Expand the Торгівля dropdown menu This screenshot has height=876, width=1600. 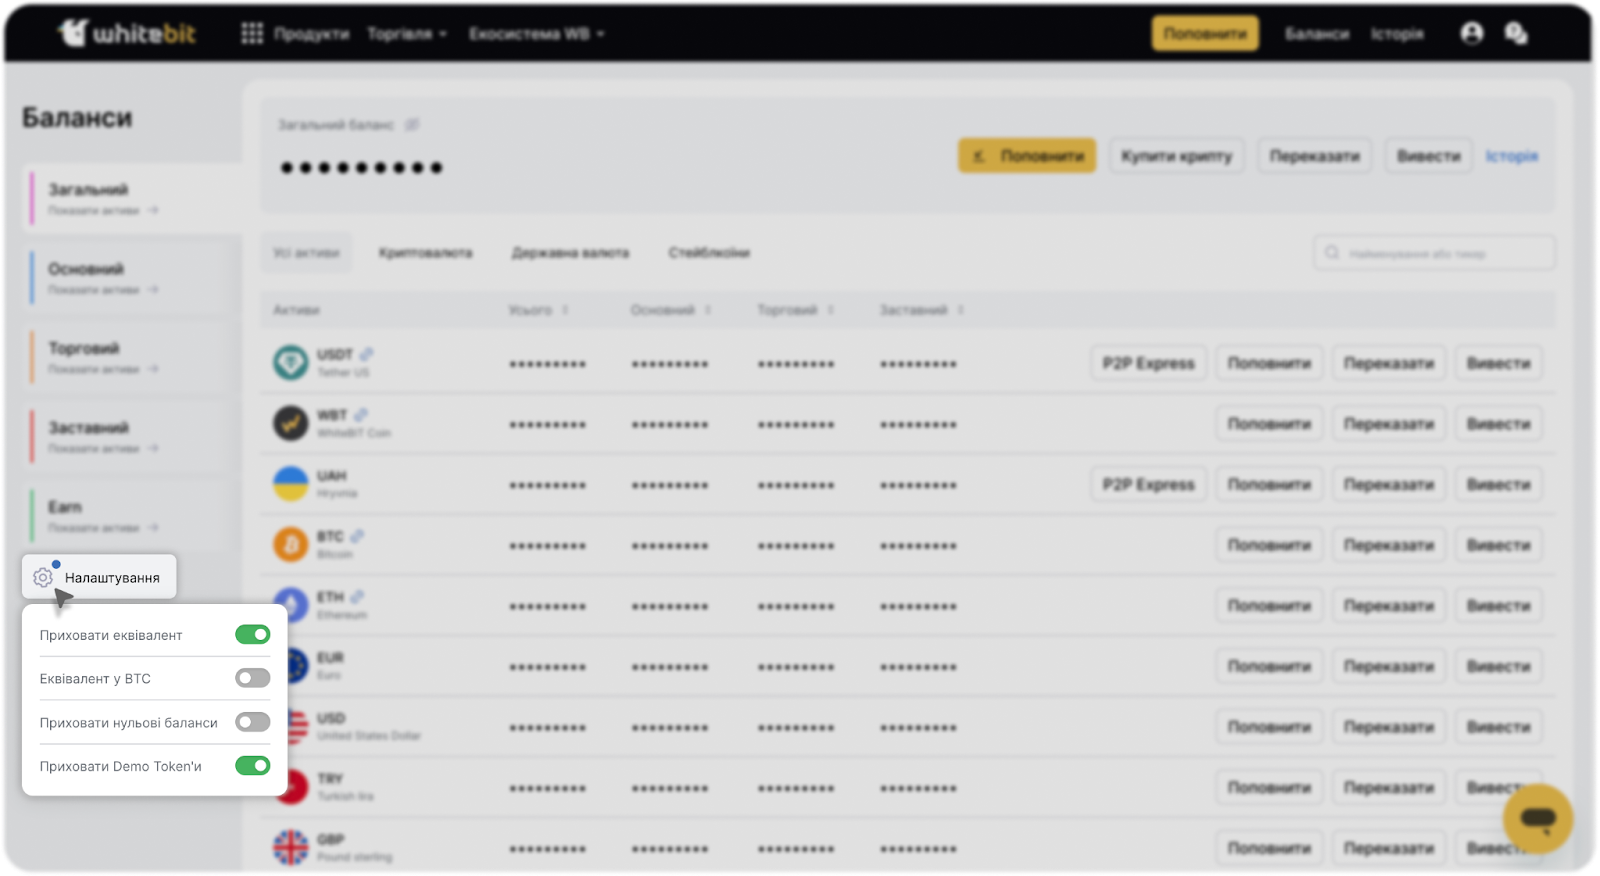point(406,34)
